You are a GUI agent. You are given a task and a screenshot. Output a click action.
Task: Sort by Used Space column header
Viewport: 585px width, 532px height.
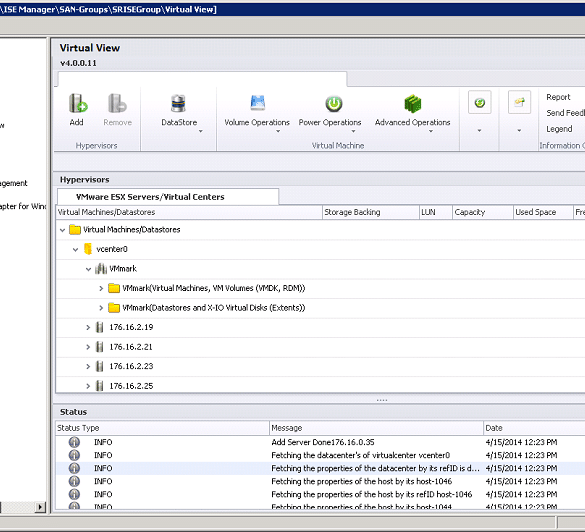coord(543,212)
